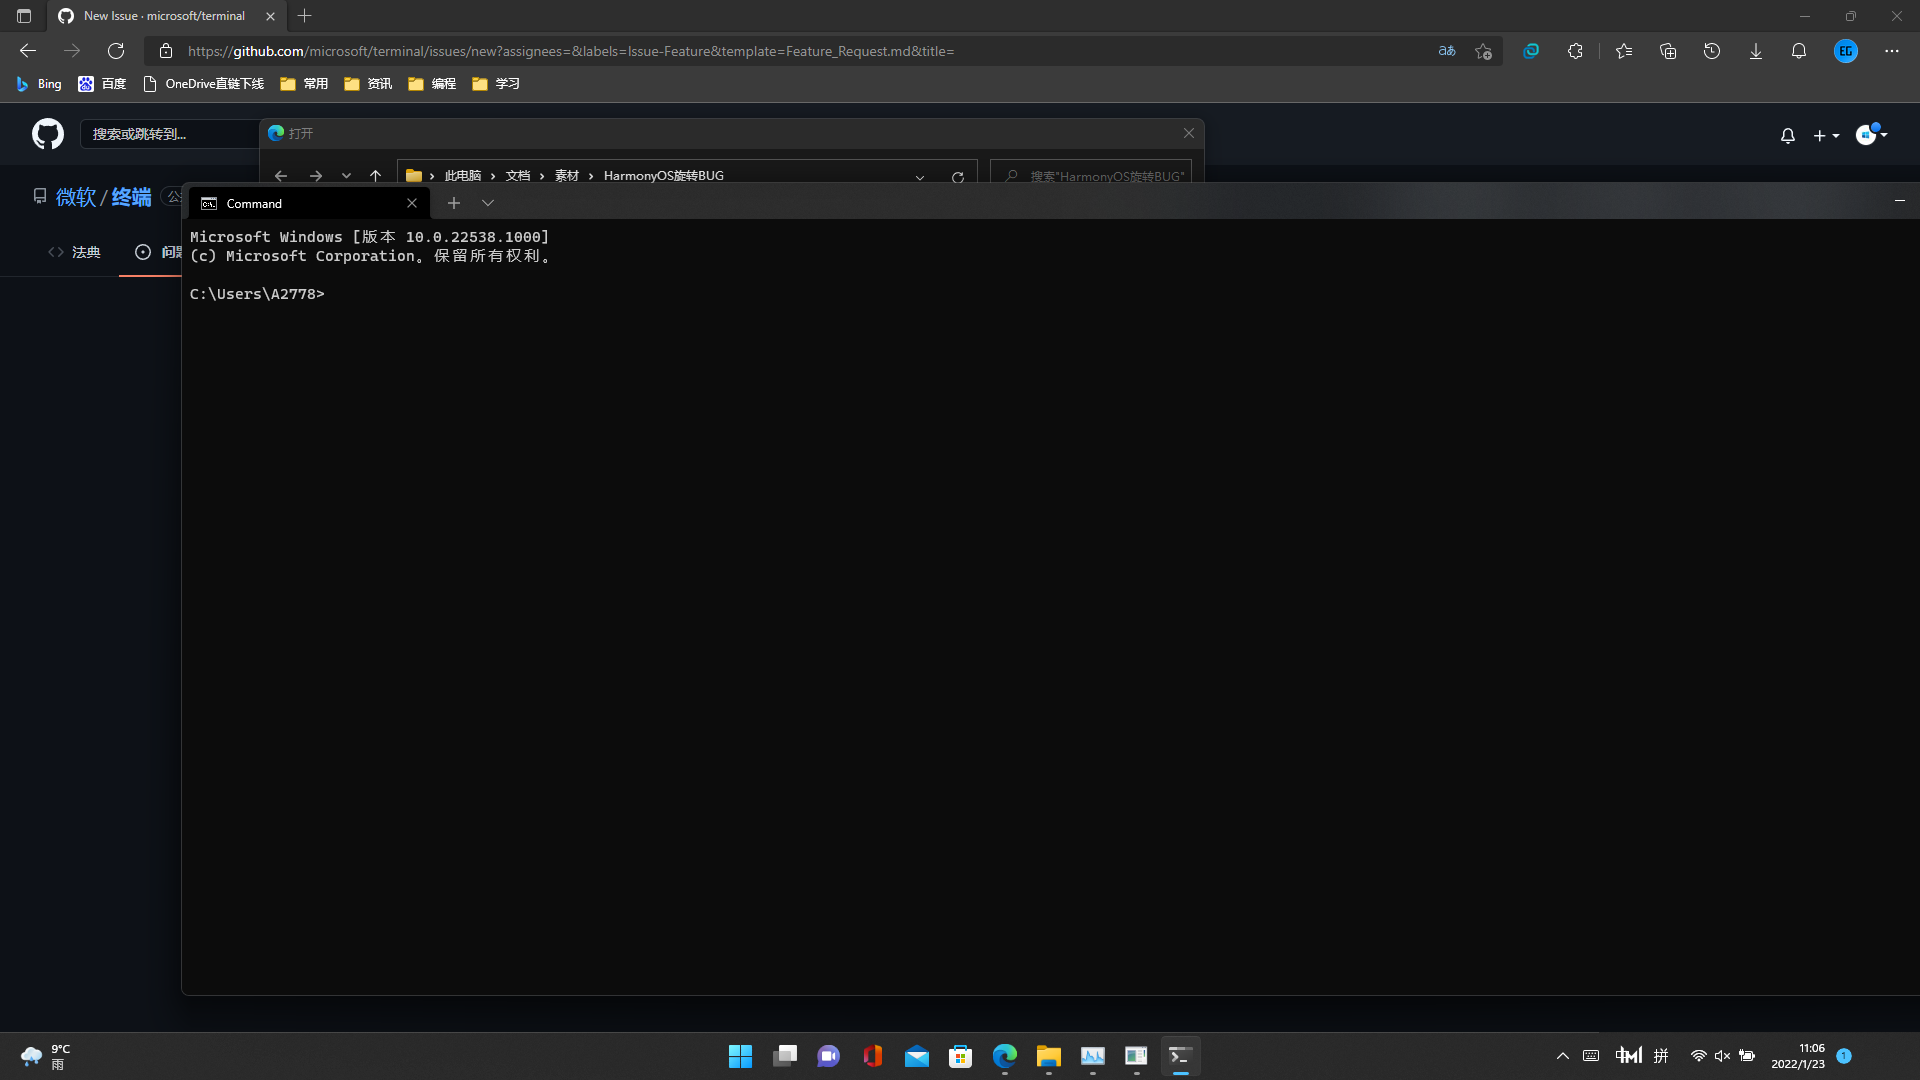Open Collections in the browser toolbar
Screen dimensions: 1920x1080
pyautogui.click(x=1668, y=50)
